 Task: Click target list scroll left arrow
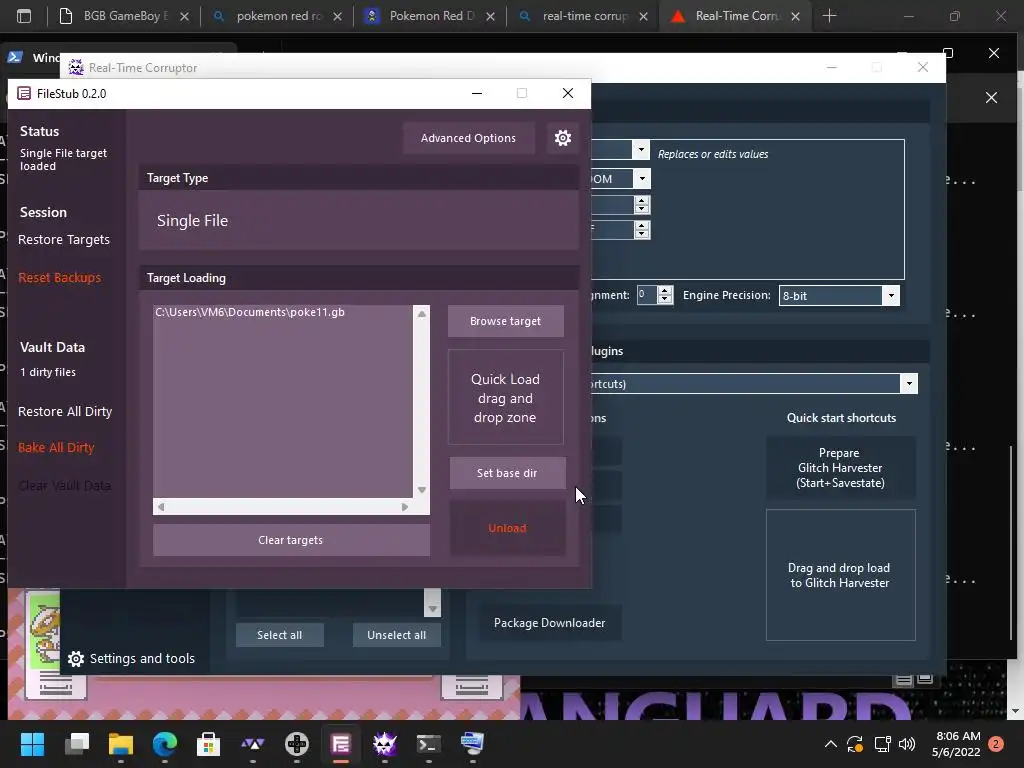pyautogui.click(x=161, y=507)
